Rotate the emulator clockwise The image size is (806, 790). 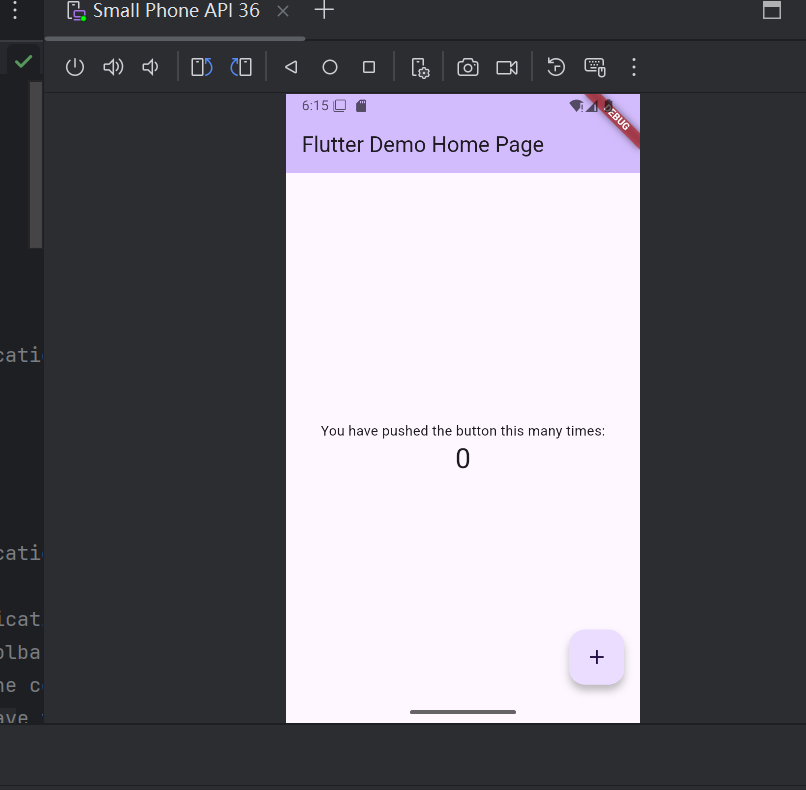[241, 67]
